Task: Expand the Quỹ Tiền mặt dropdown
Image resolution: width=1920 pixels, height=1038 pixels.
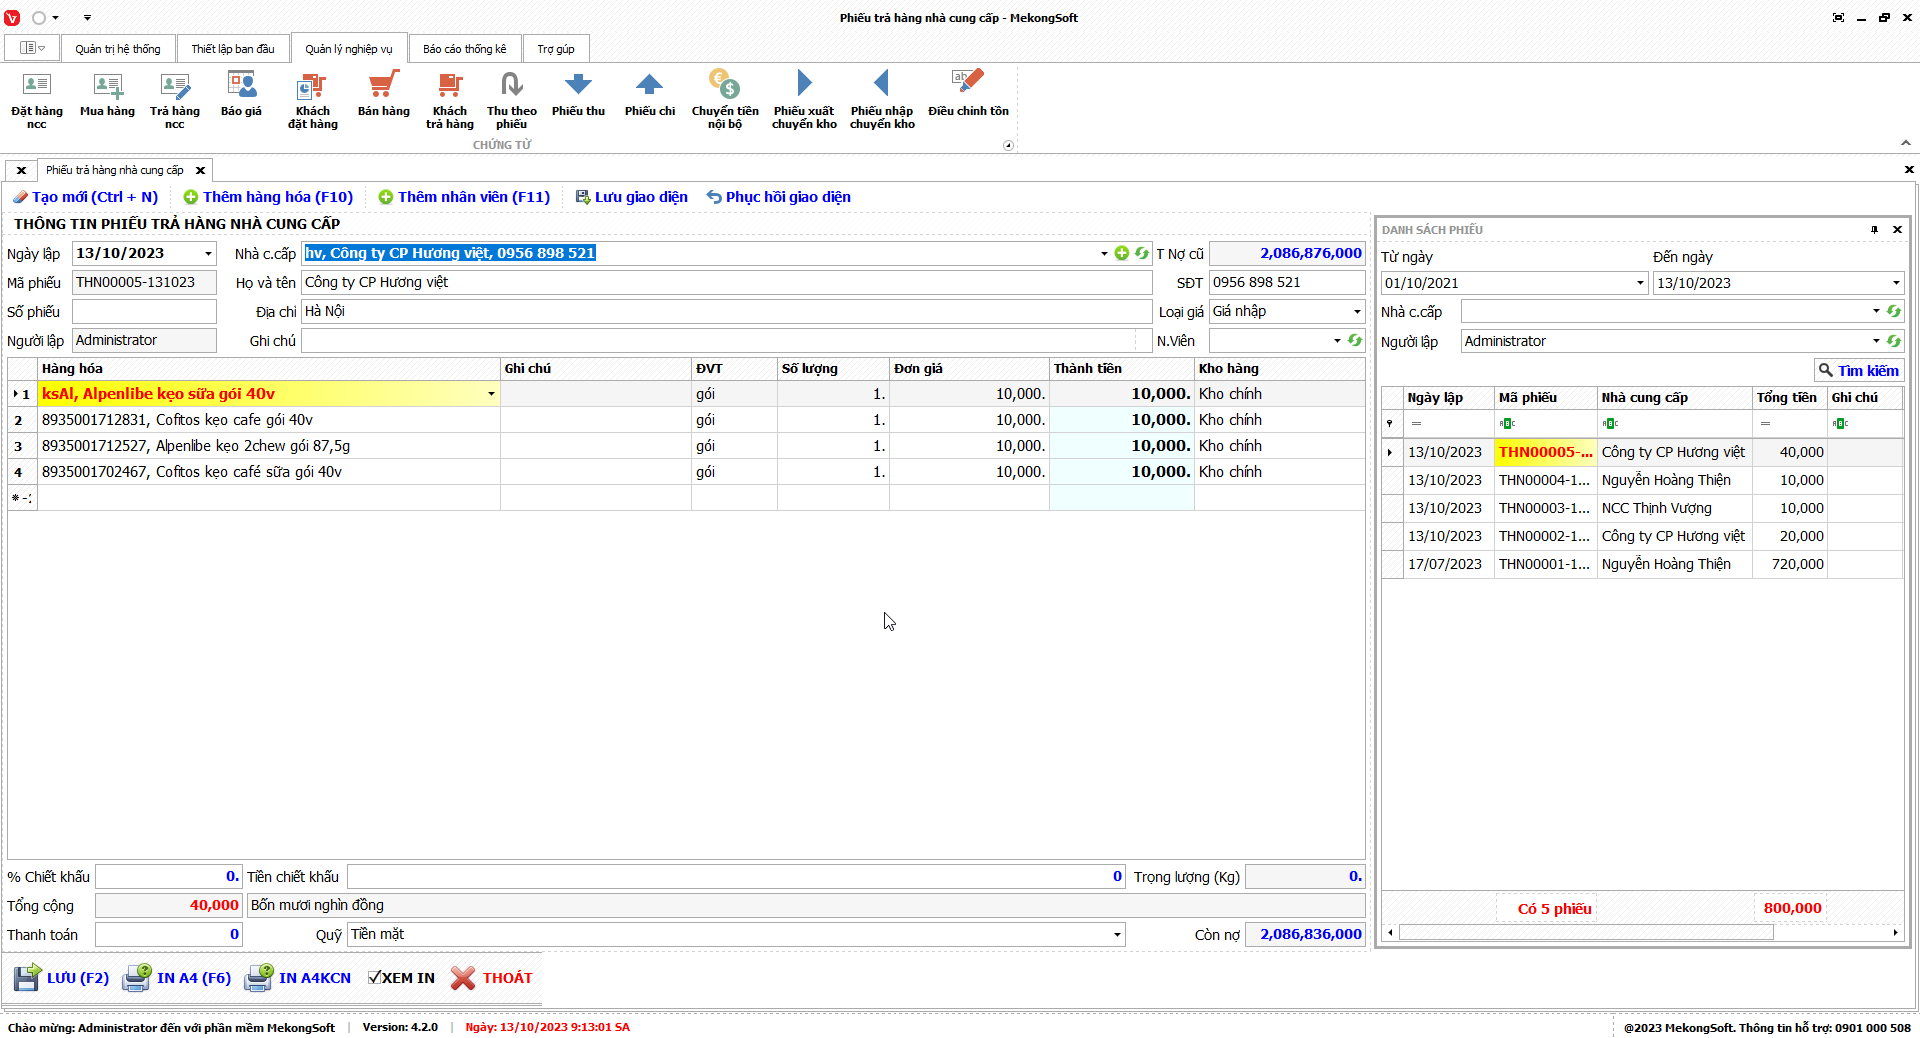Action: click(1116, 935)
